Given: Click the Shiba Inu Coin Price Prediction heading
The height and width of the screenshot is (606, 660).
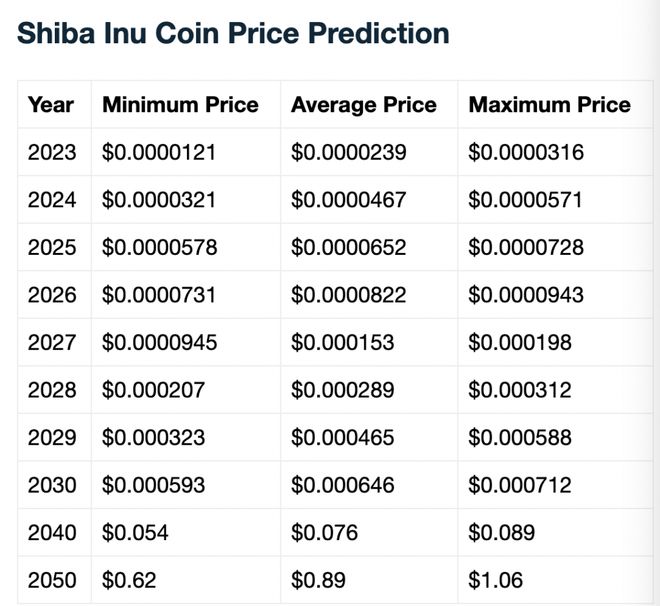Looking at the screenshot, I should (233, 33).
